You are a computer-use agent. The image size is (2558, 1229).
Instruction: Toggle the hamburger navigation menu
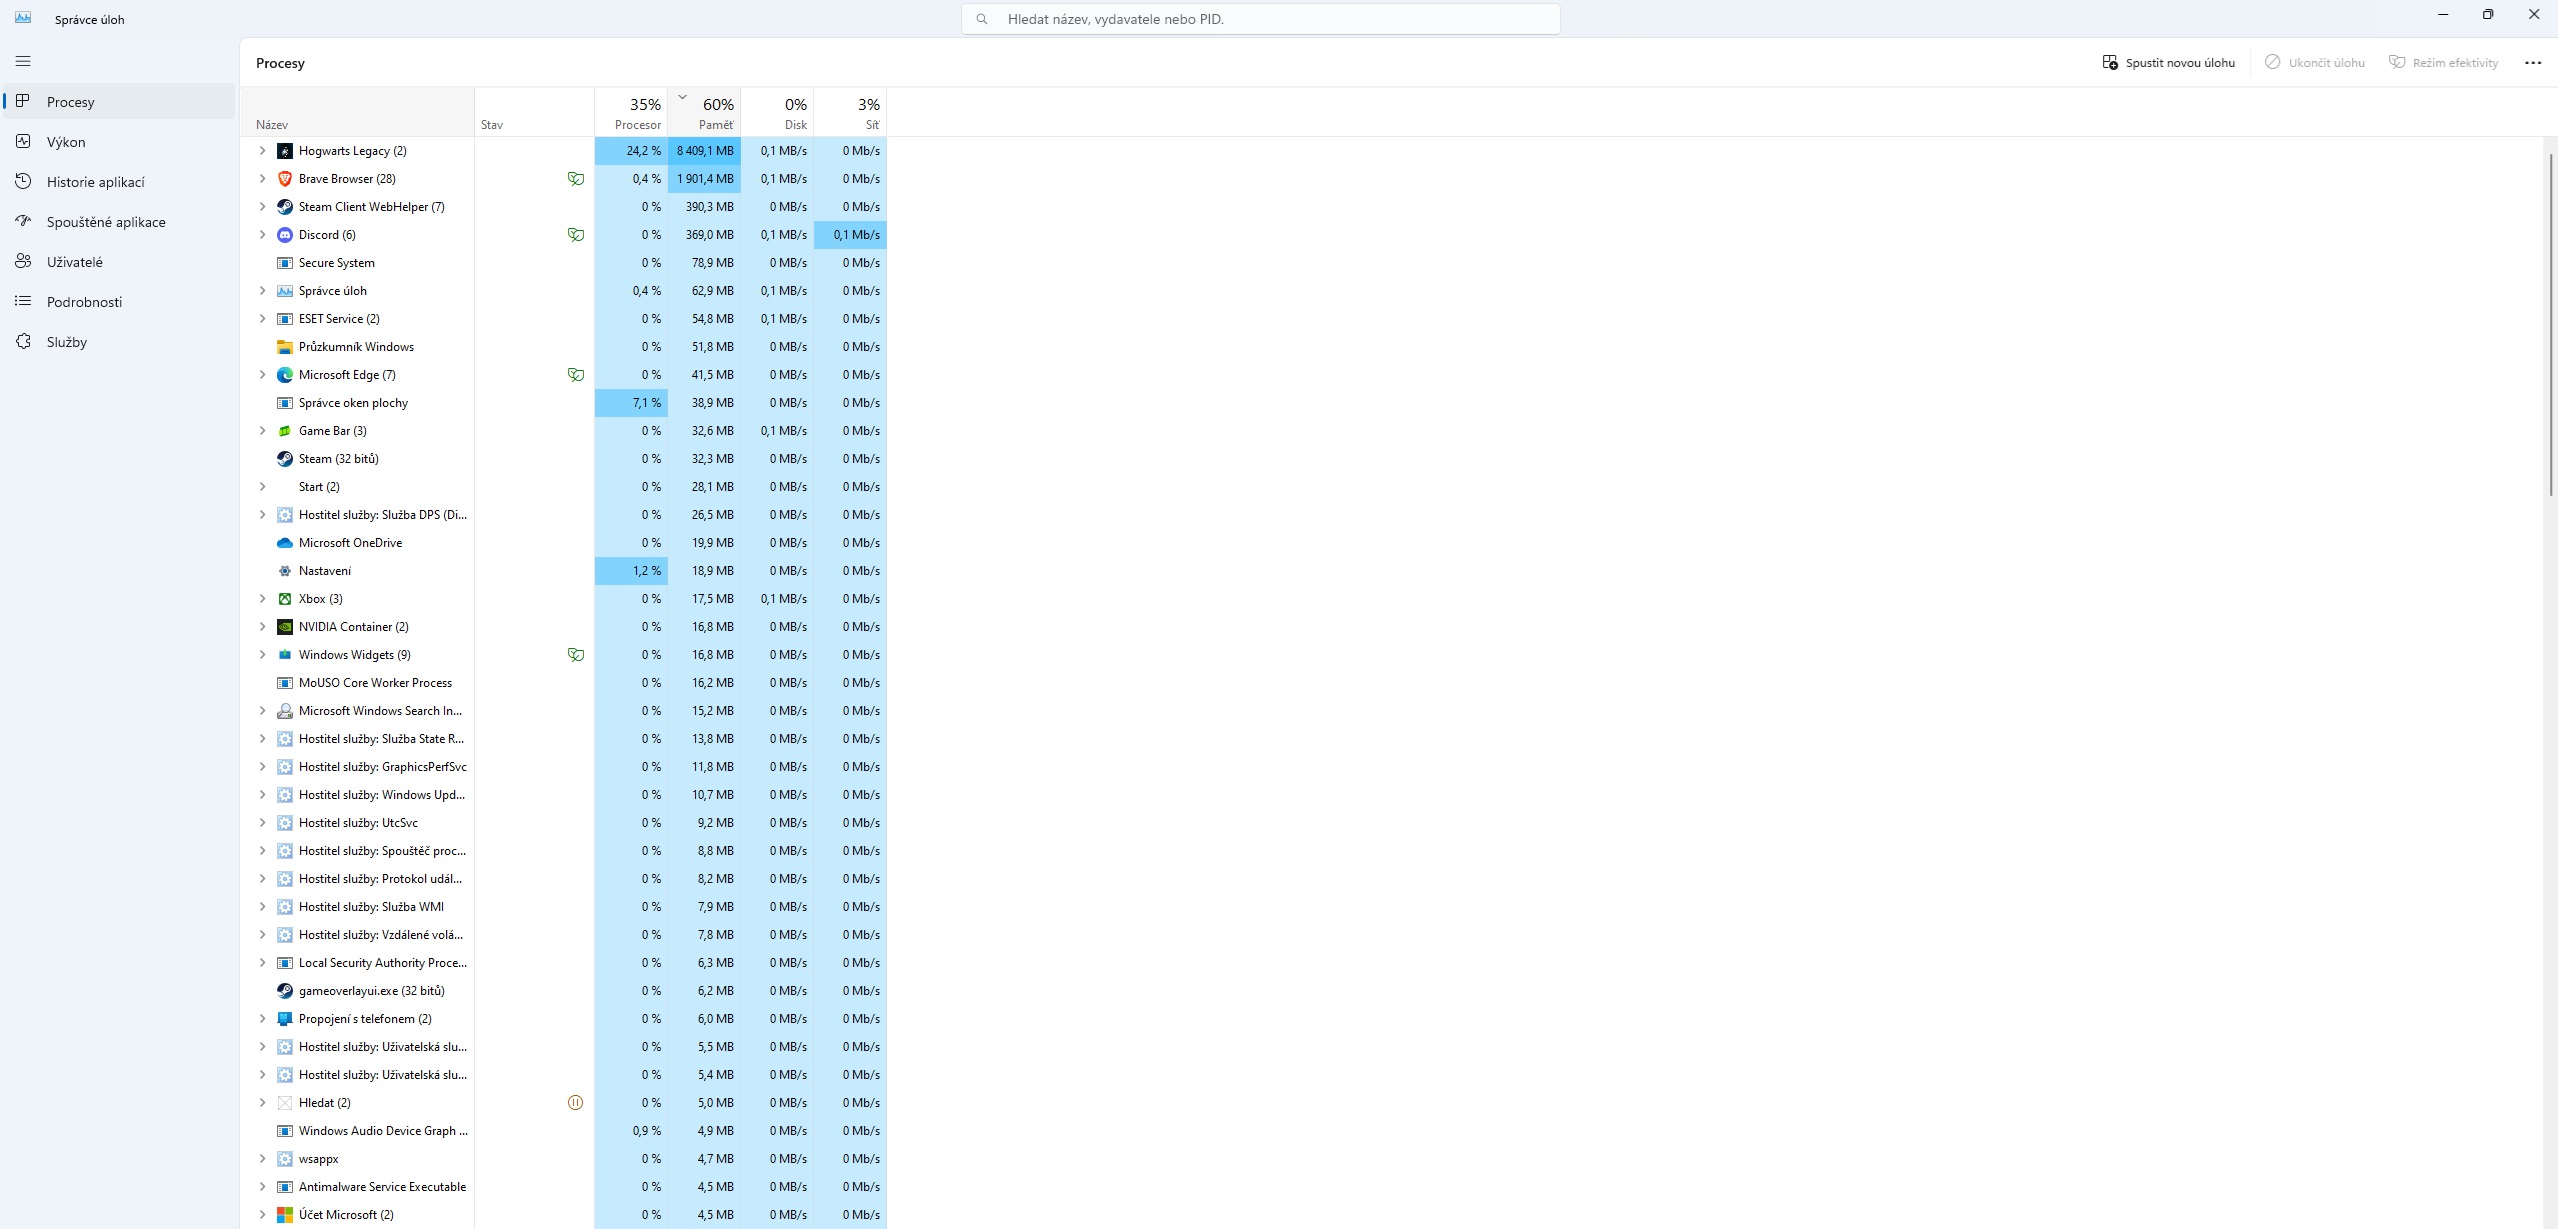point(23,61)
